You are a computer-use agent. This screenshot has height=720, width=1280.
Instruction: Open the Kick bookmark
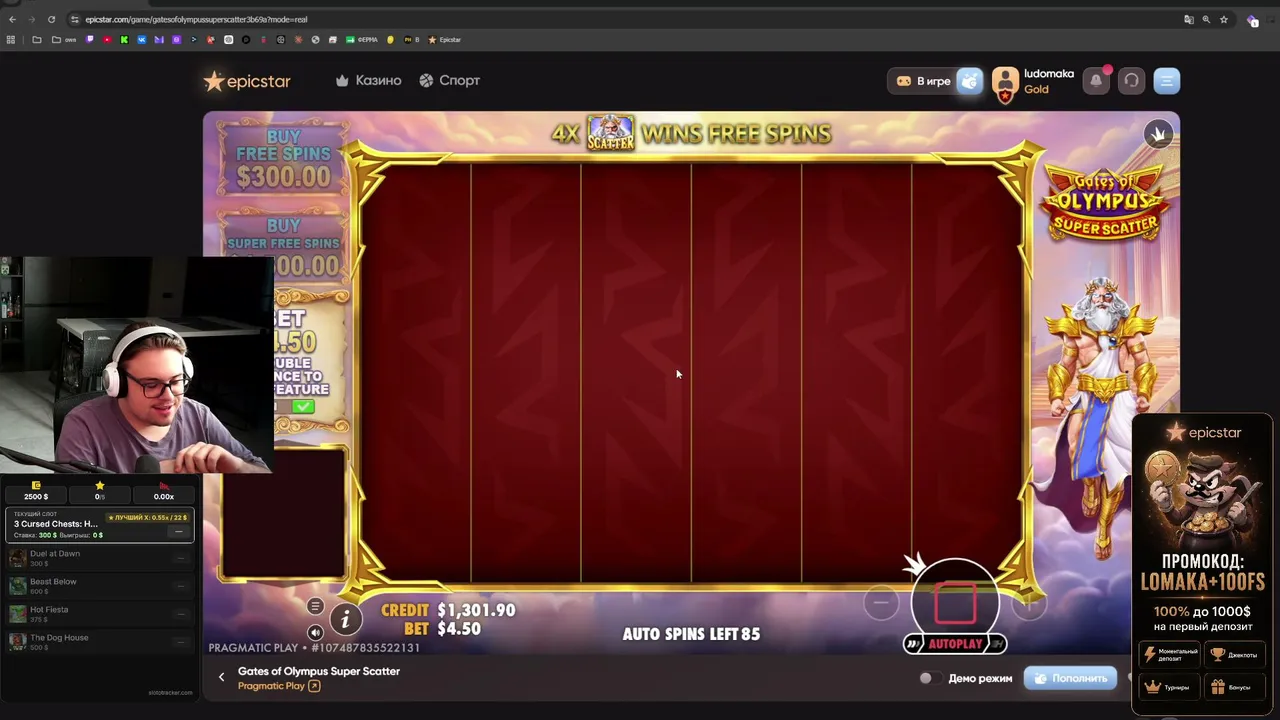pyautogui.click(x=124, y=40)
